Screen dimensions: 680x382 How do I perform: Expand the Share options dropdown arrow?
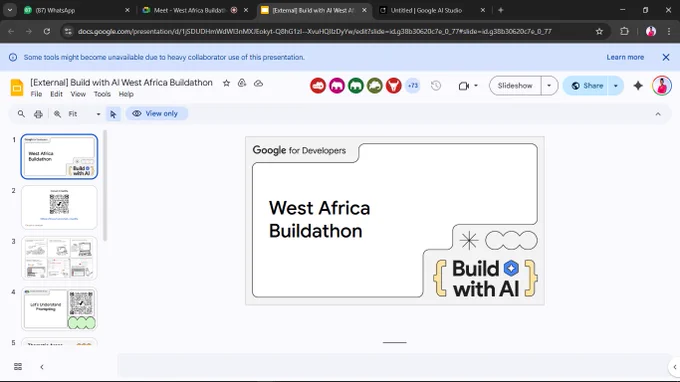(616, 86)
